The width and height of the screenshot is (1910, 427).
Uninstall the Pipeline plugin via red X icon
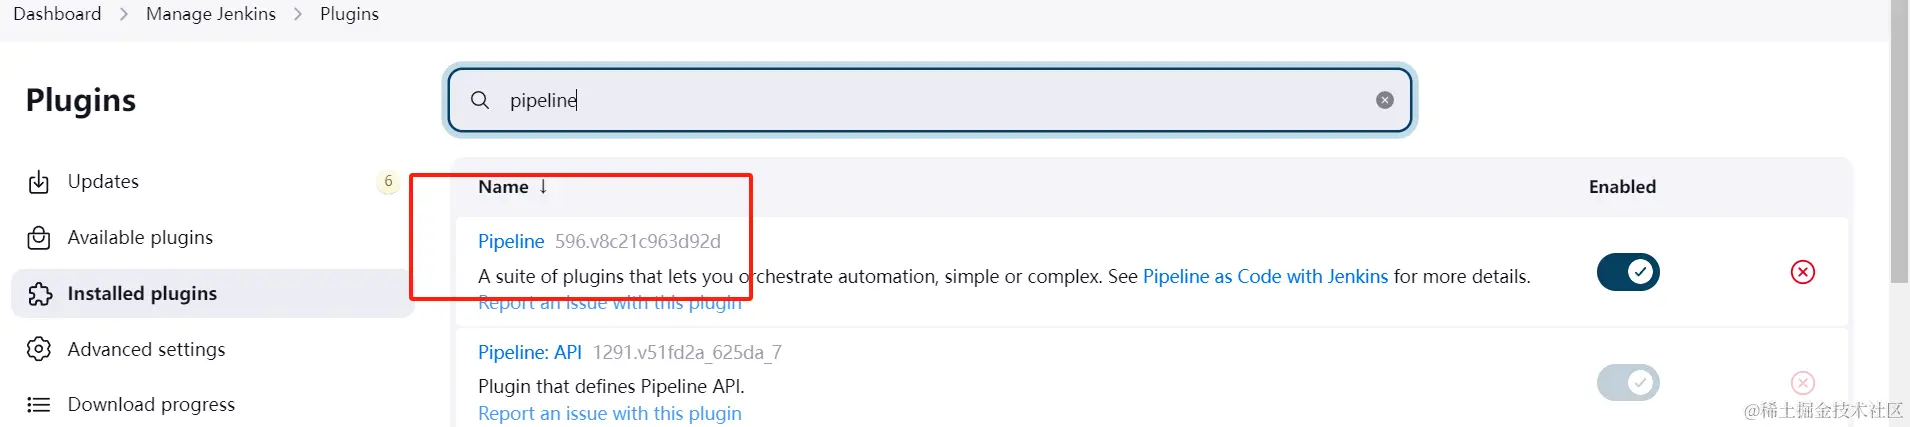point(1802,272)
